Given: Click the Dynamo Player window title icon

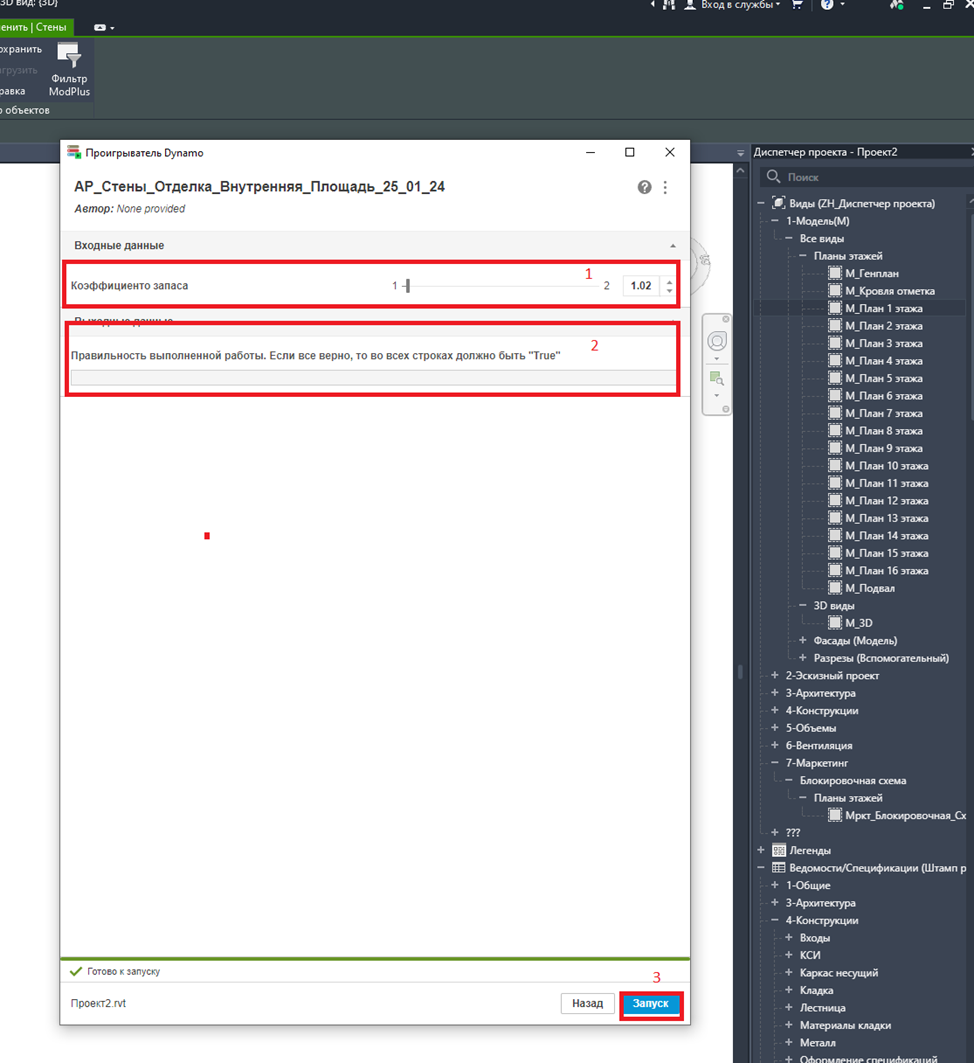Looking at the screenshot, I should [x=74, y=153].
